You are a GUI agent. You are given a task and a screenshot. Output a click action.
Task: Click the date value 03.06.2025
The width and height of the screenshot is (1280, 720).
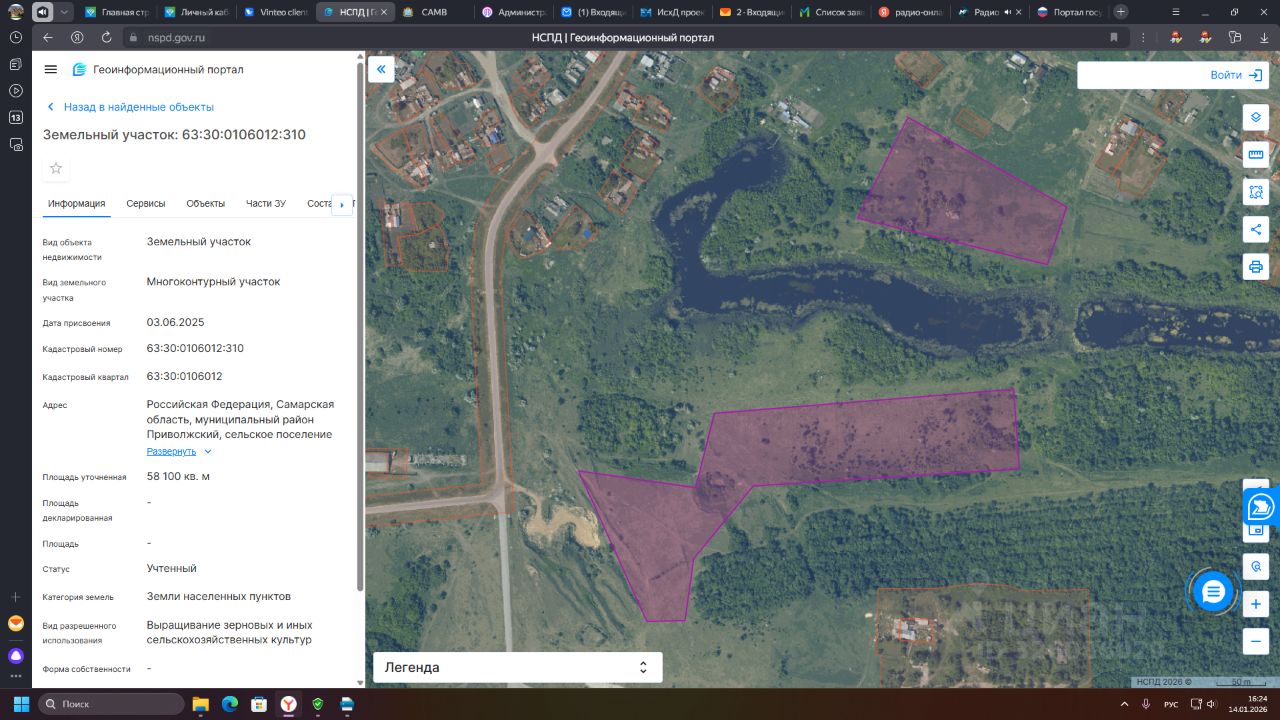pyautogui.click(x=176, y=322)
